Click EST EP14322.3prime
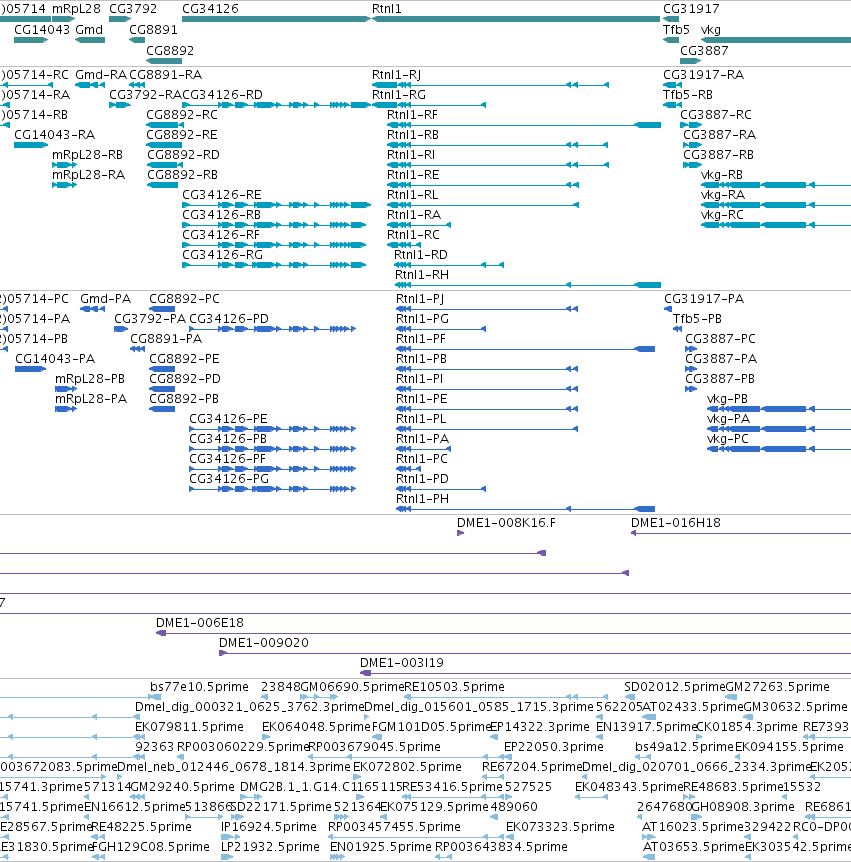Screen dimensions: 851x862 (x=539, y=727)
